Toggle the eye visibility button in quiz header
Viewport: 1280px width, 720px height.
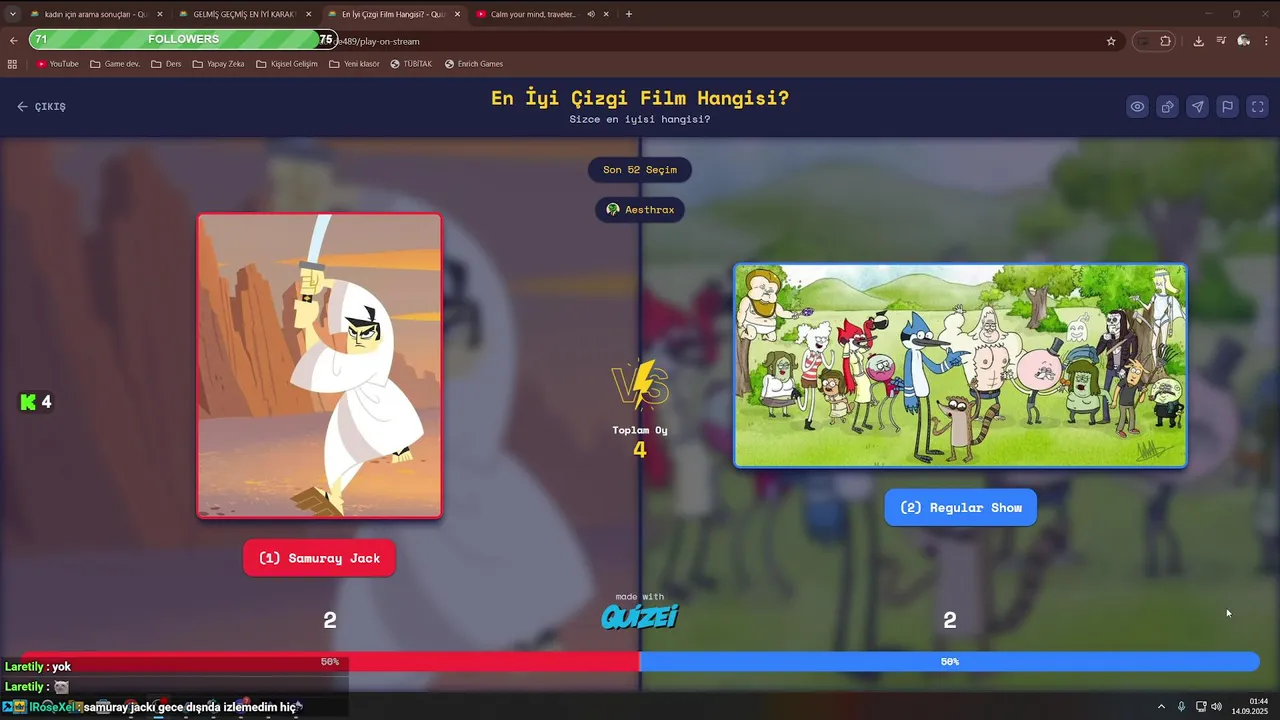(1137, 107)
